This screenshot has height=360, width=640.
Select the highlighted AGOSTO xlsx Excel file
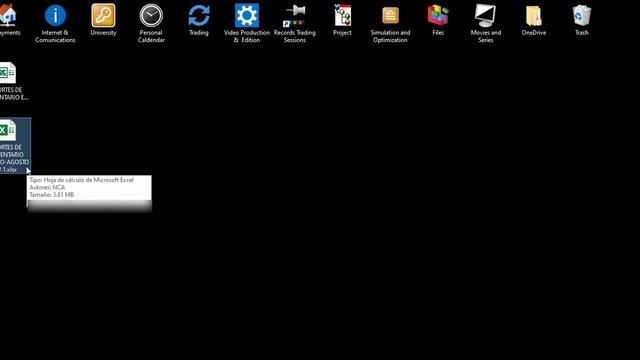point(15,145)
